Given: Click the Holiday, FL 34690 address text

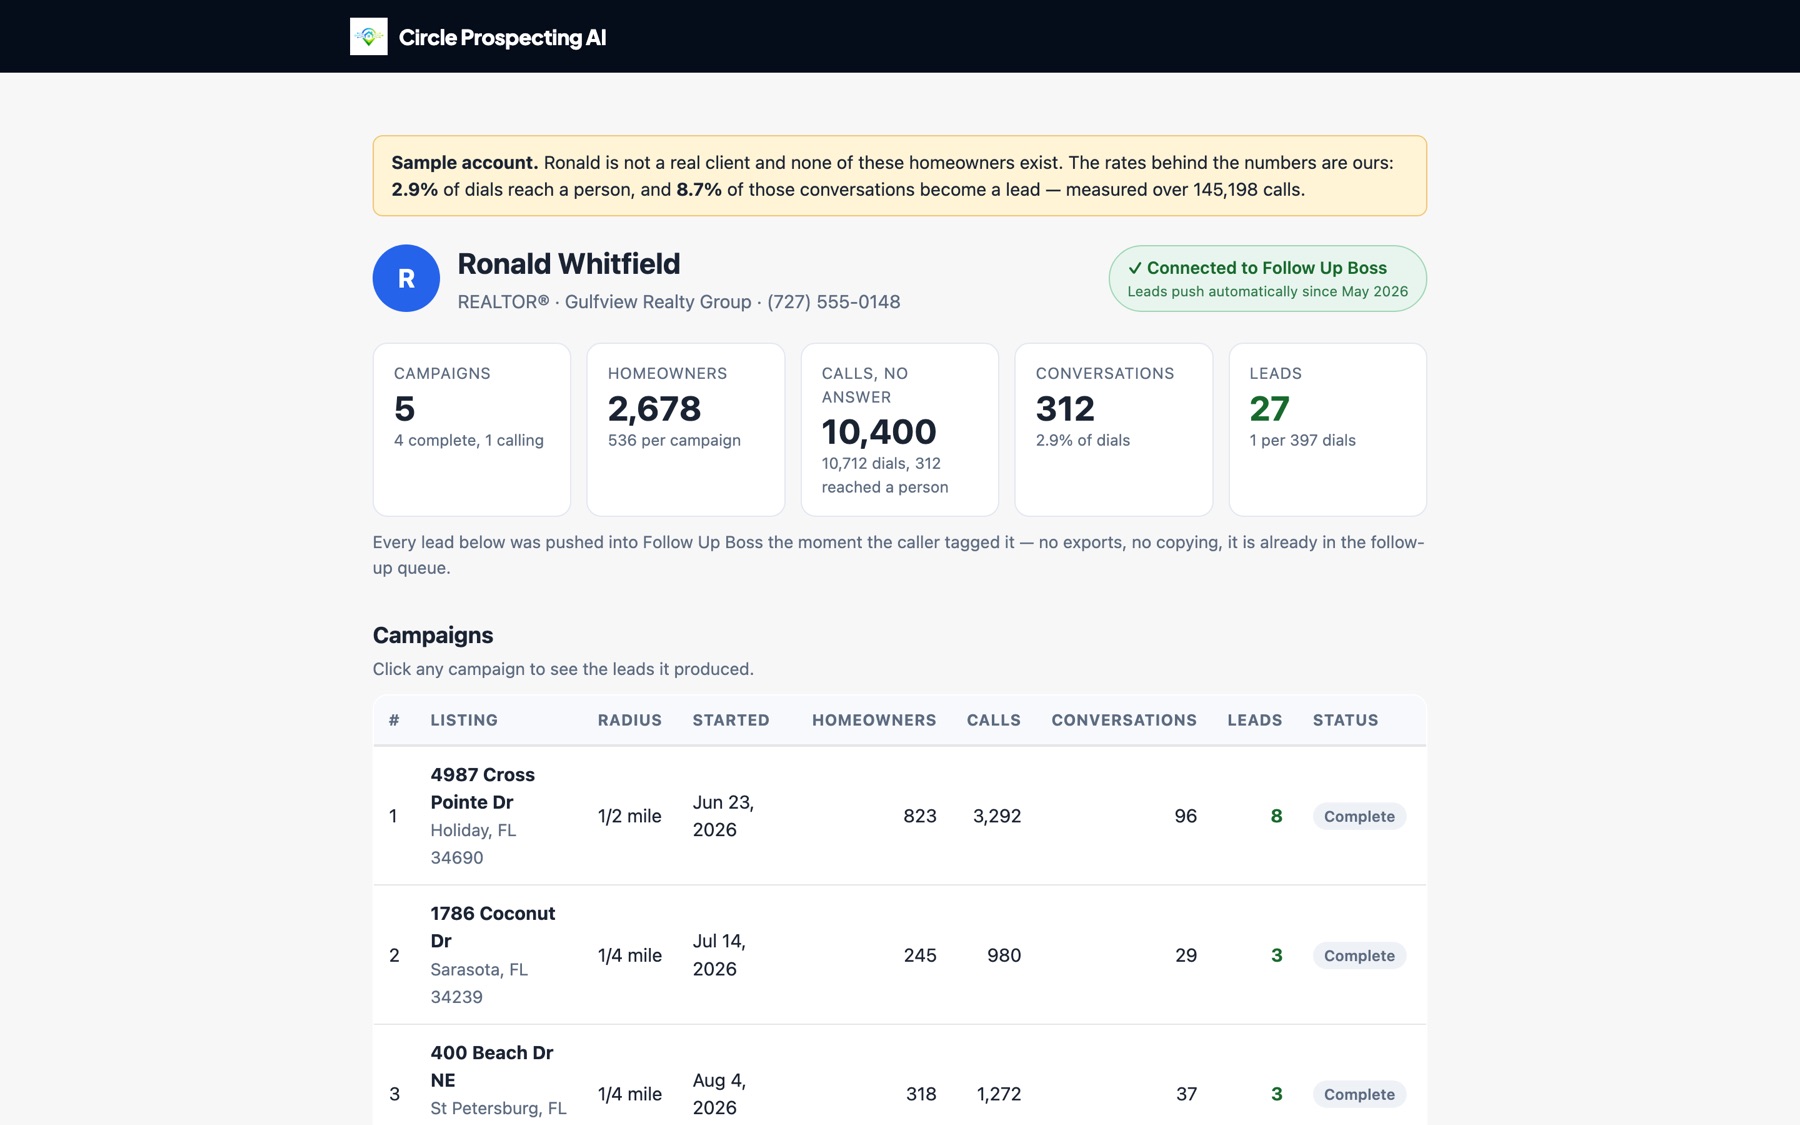Looking at the screenshot, I should pos(473,844).
